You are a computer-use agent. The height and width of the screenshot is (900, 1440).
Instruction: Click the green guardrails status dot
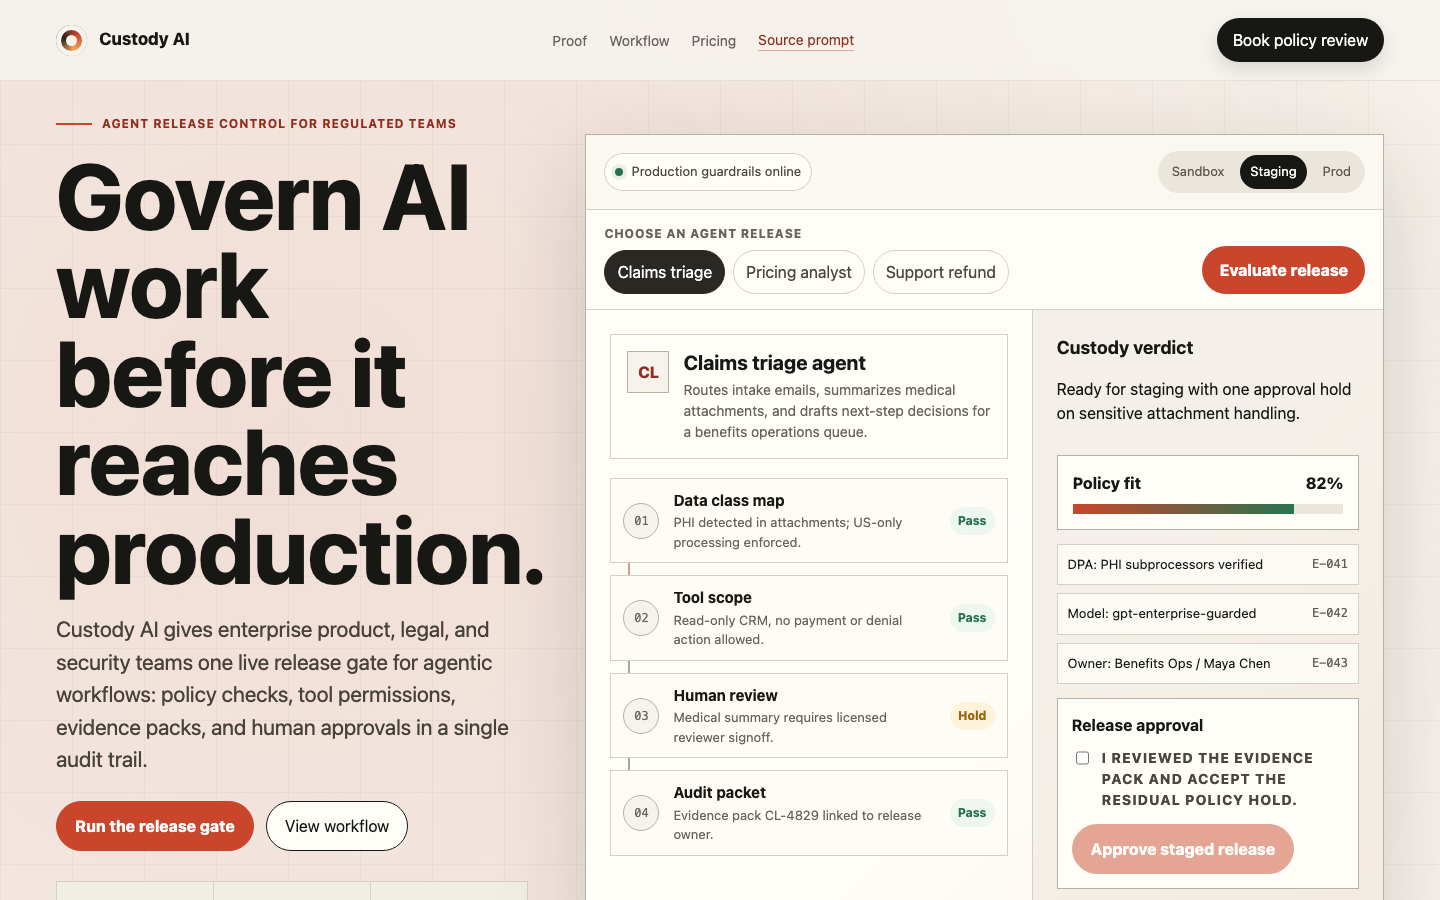[x=619, y=172]
